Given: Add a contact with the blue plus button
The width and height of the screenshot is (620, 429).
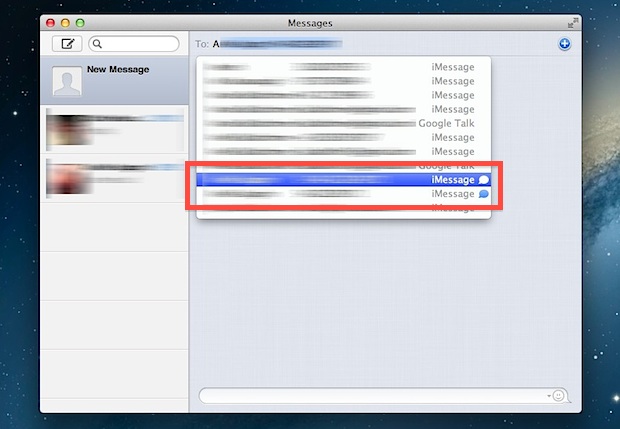Looking at the screenshot, I should coord(564,43).
